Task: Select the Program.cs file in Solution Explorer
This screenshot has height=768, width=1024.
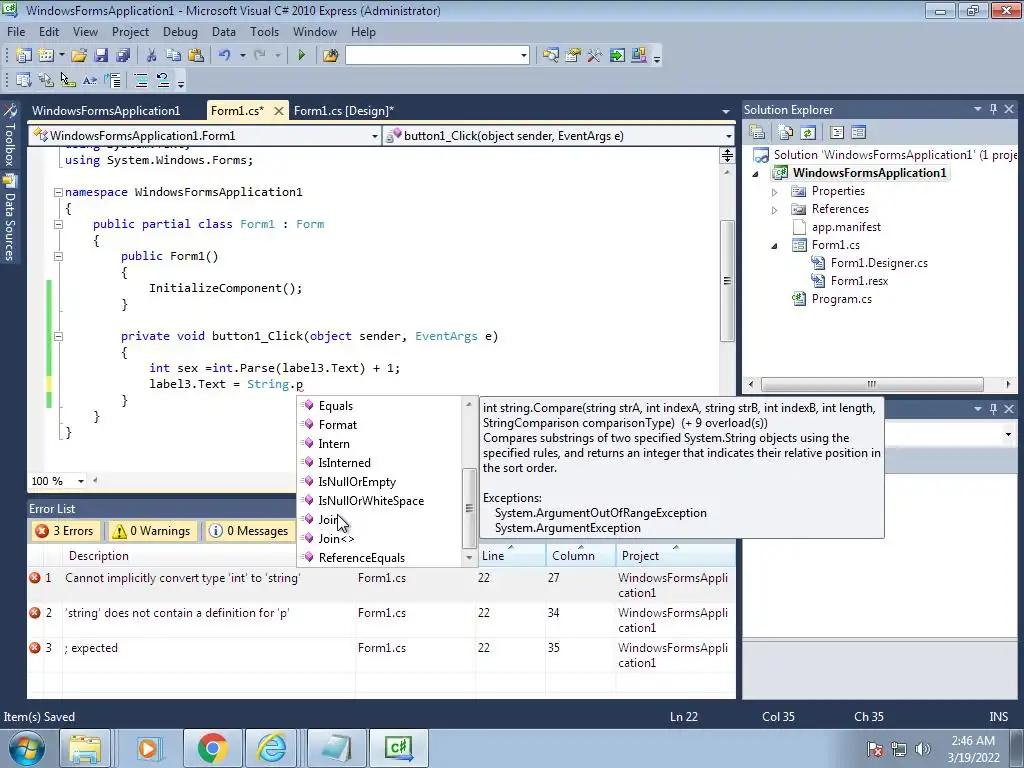Action: pos(841,299)
